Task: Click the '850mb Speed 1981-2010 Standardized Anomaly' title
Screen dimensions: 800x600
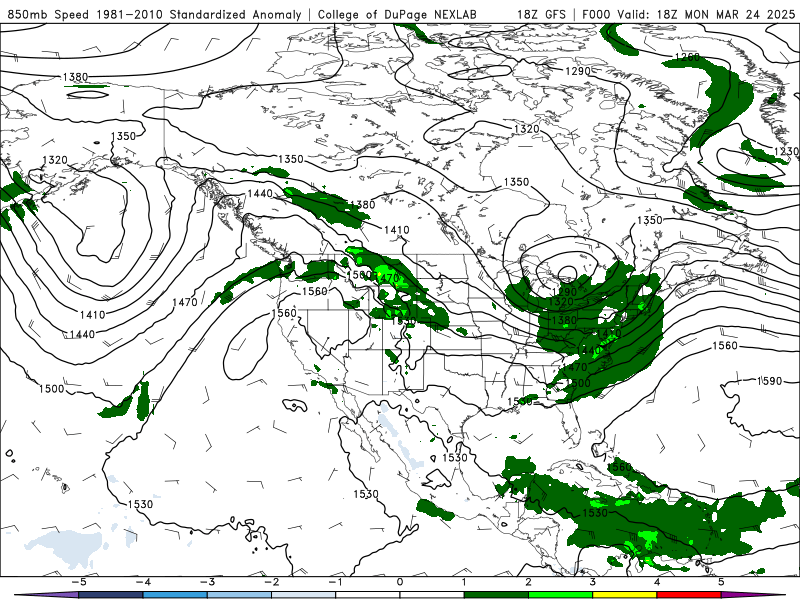Action: [x=155, y=15]
